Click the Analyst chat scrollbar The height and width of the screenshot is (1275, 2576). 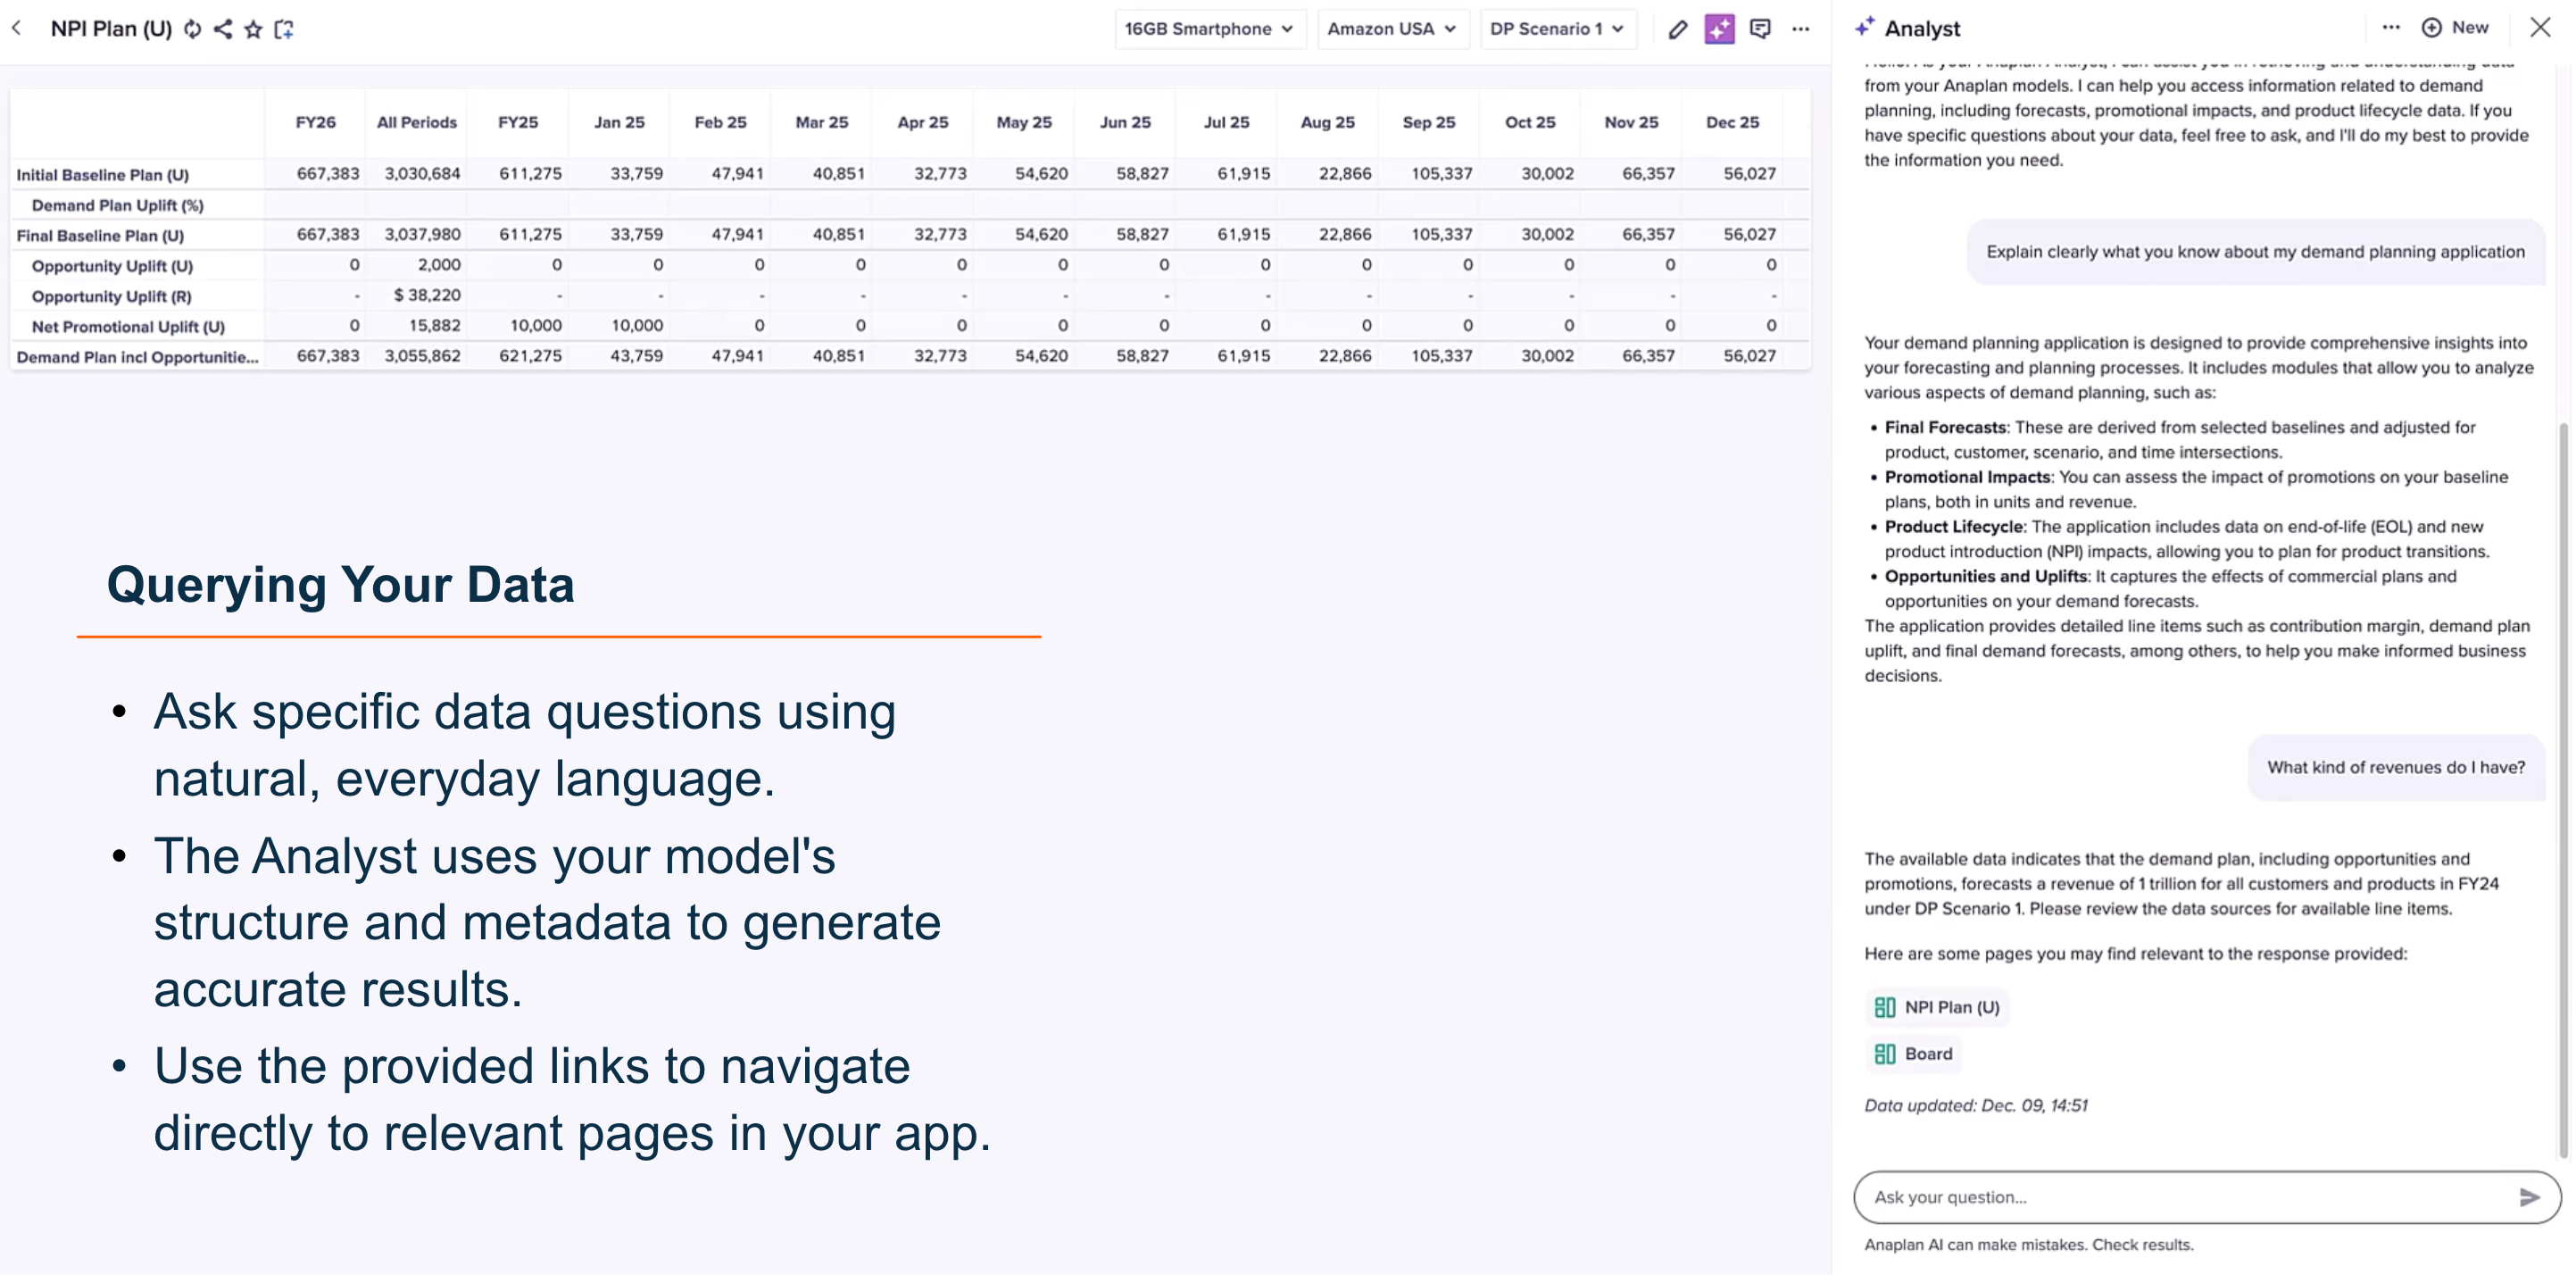click(2563, 790)
